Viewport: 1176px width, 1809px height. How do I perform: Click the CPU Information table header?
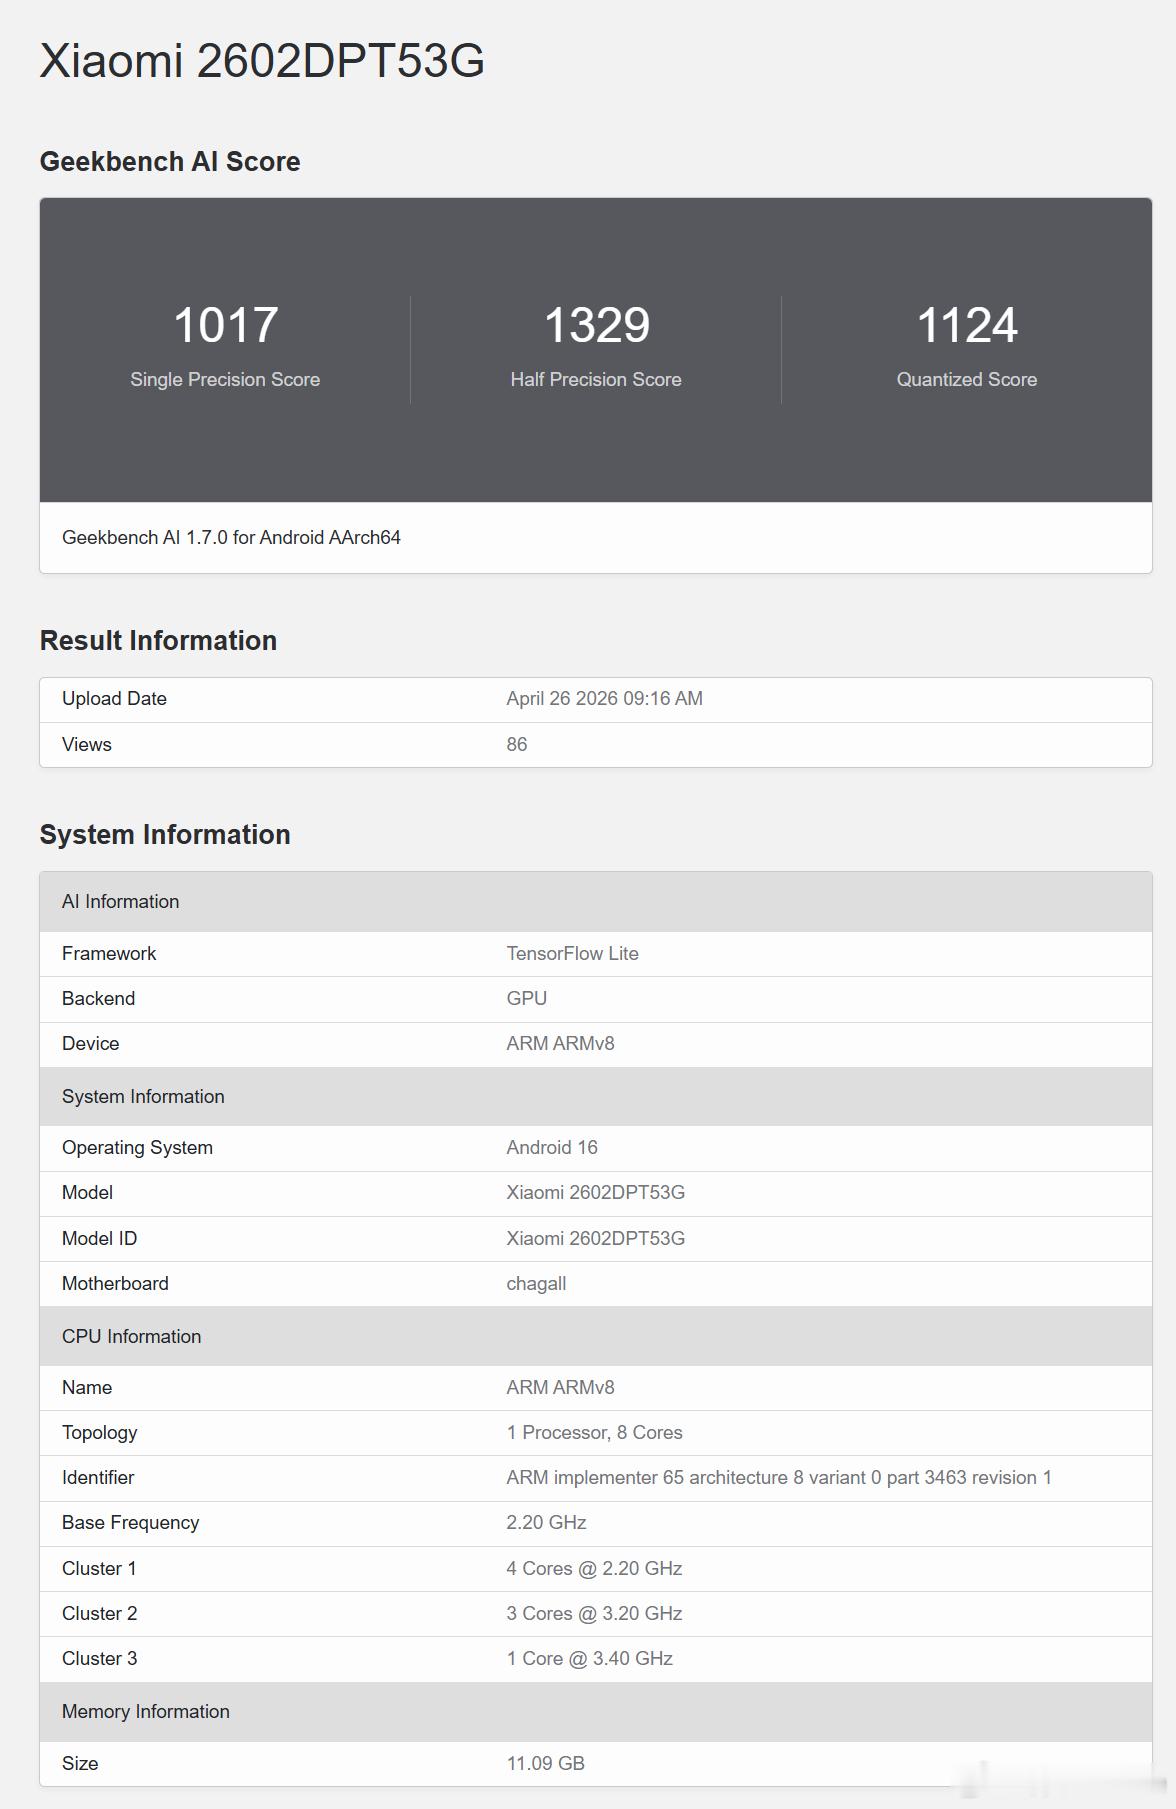pos(596,1336)
